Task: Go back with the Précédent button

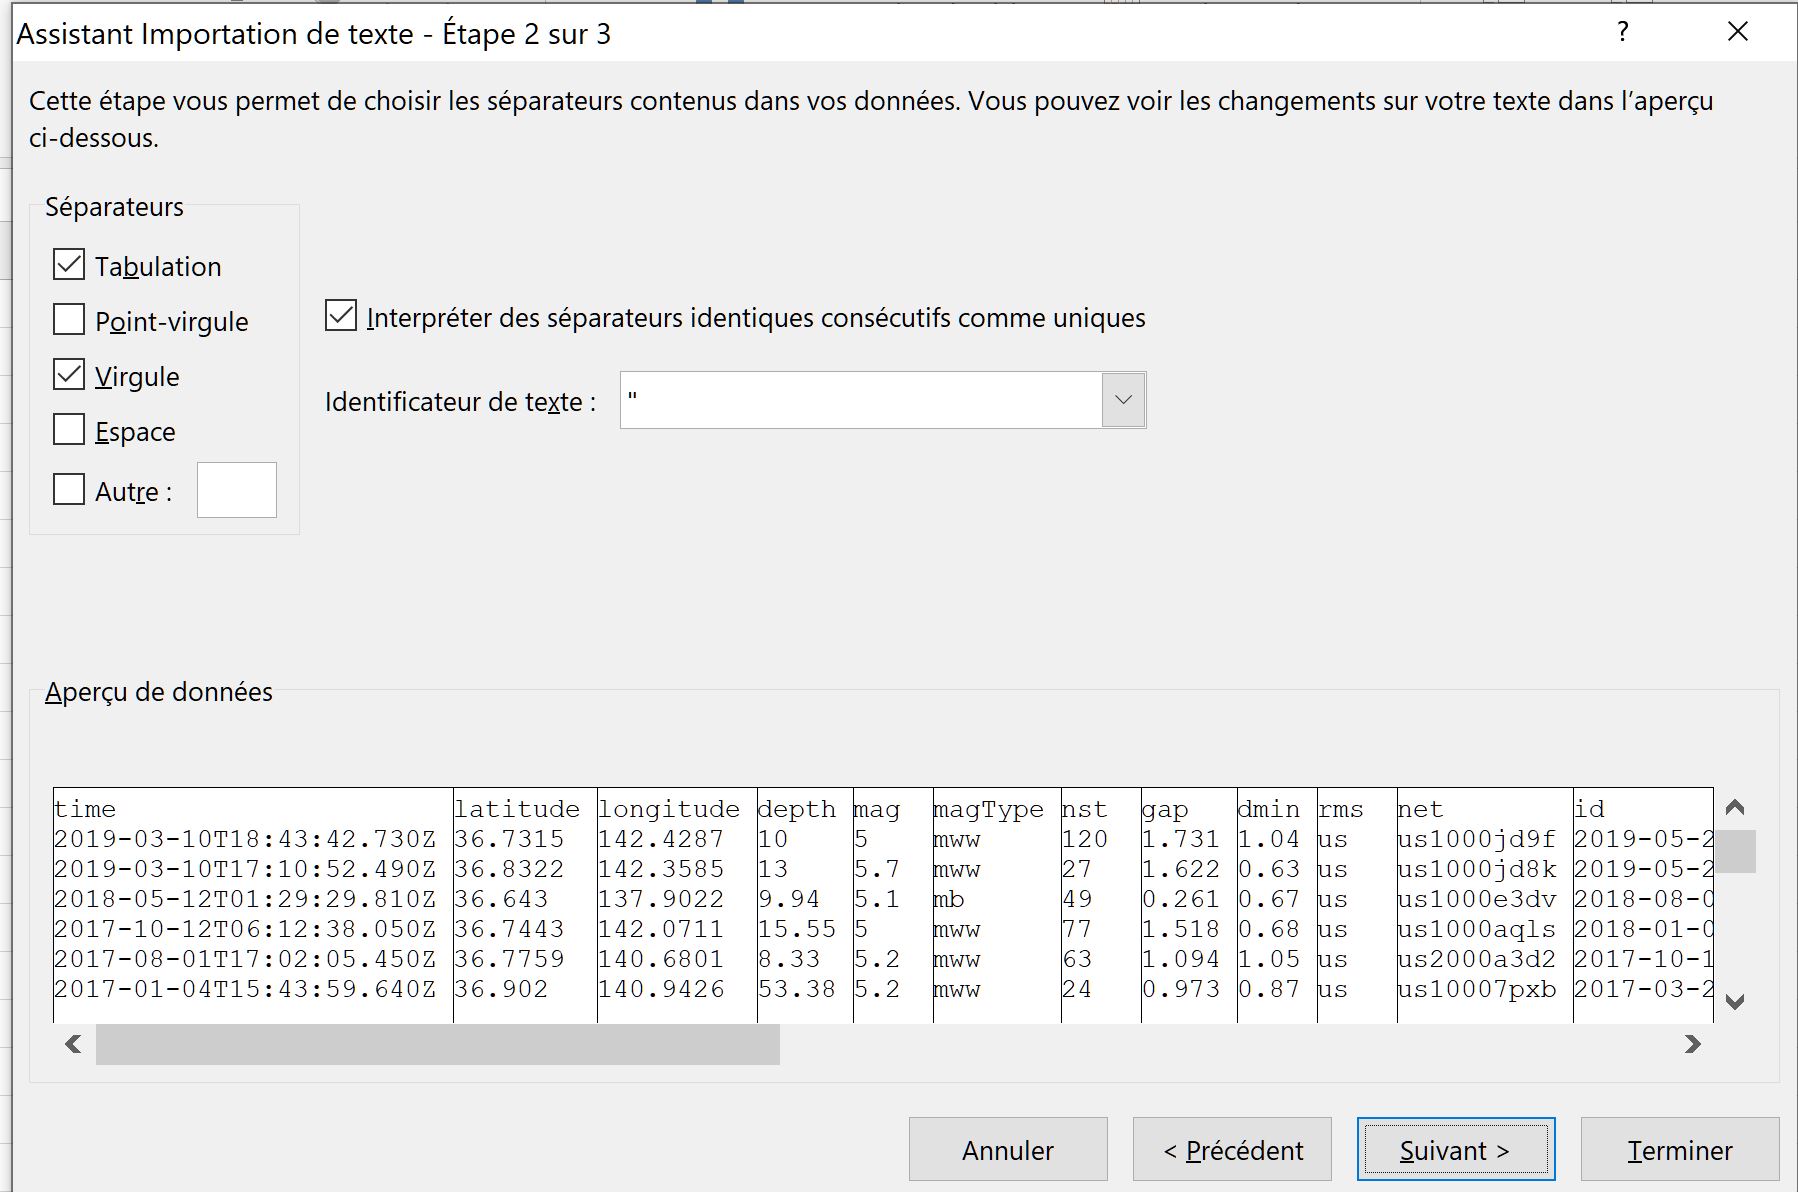Action: (x=1232, y=1150)
